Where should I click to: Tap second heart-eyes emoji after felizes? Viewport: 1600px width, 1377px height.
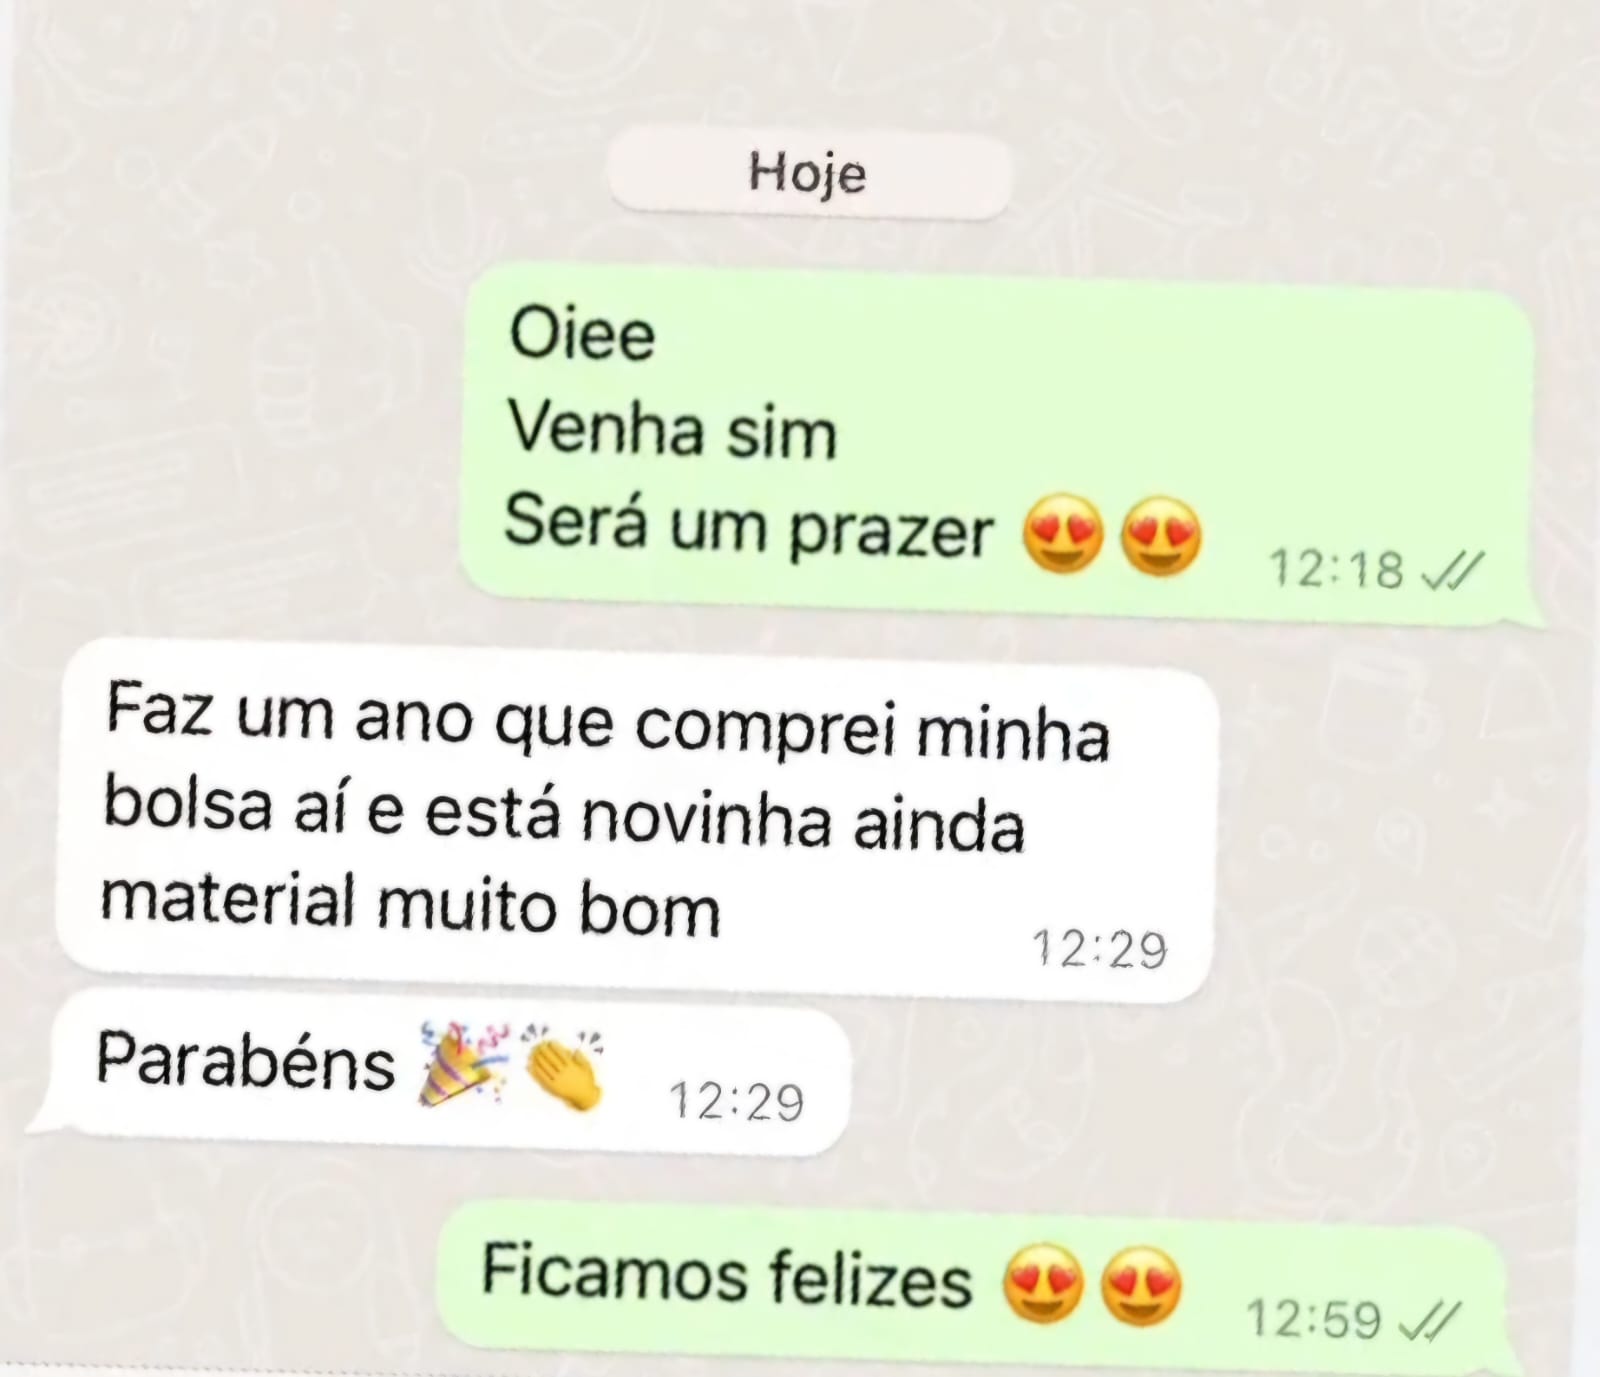point(1141,1286)
